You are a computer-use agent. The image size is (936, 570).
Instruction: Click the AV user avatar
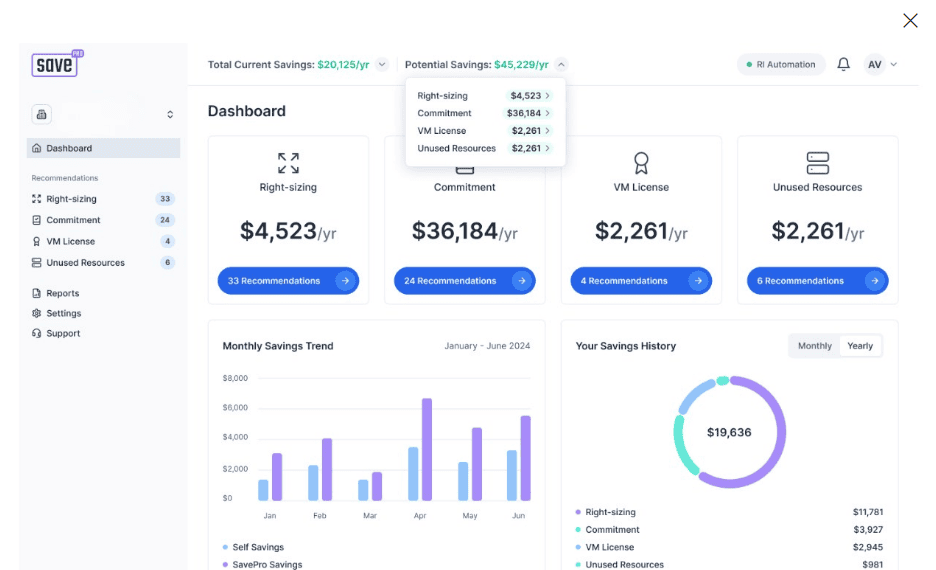coord(874,64)
